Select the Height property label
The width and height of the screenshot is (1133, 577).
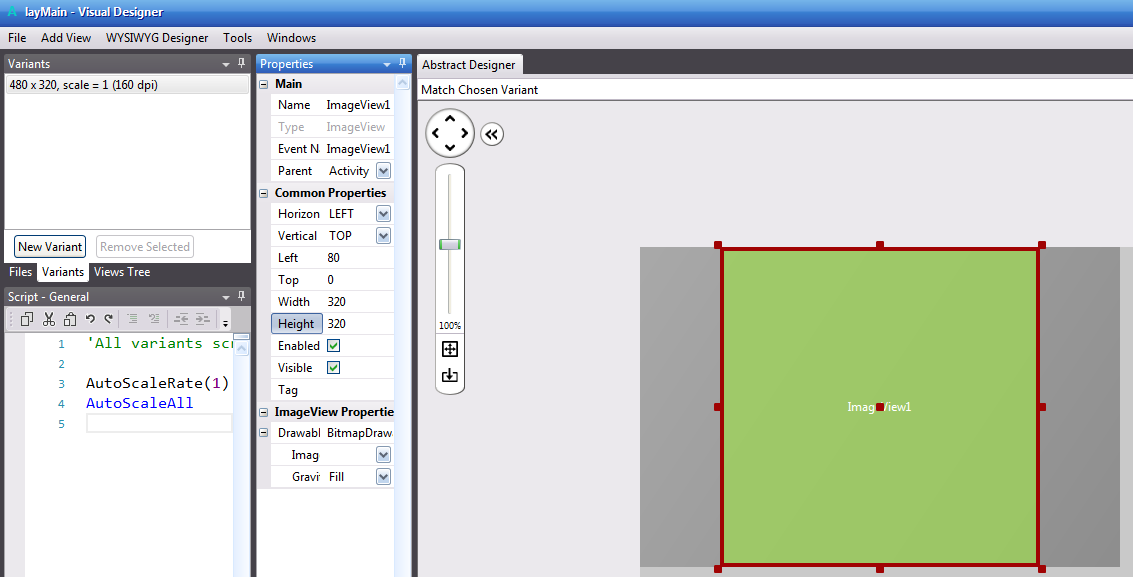[x=296, y=324]
